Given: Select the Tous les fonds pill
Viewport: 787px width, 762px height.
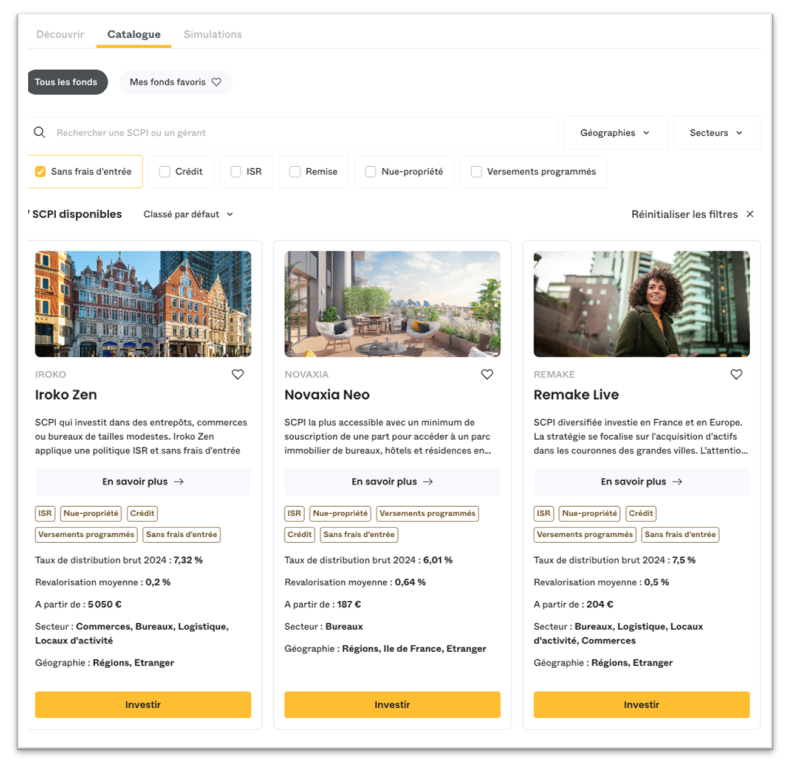Looking at the screenshot, I should point(66,82).
